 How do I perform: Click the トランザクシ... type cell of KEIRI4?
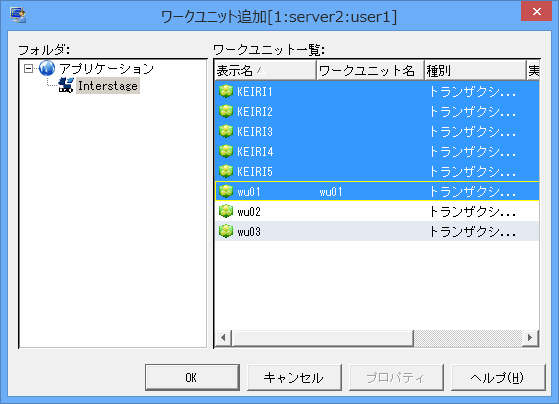coord(473,152)
